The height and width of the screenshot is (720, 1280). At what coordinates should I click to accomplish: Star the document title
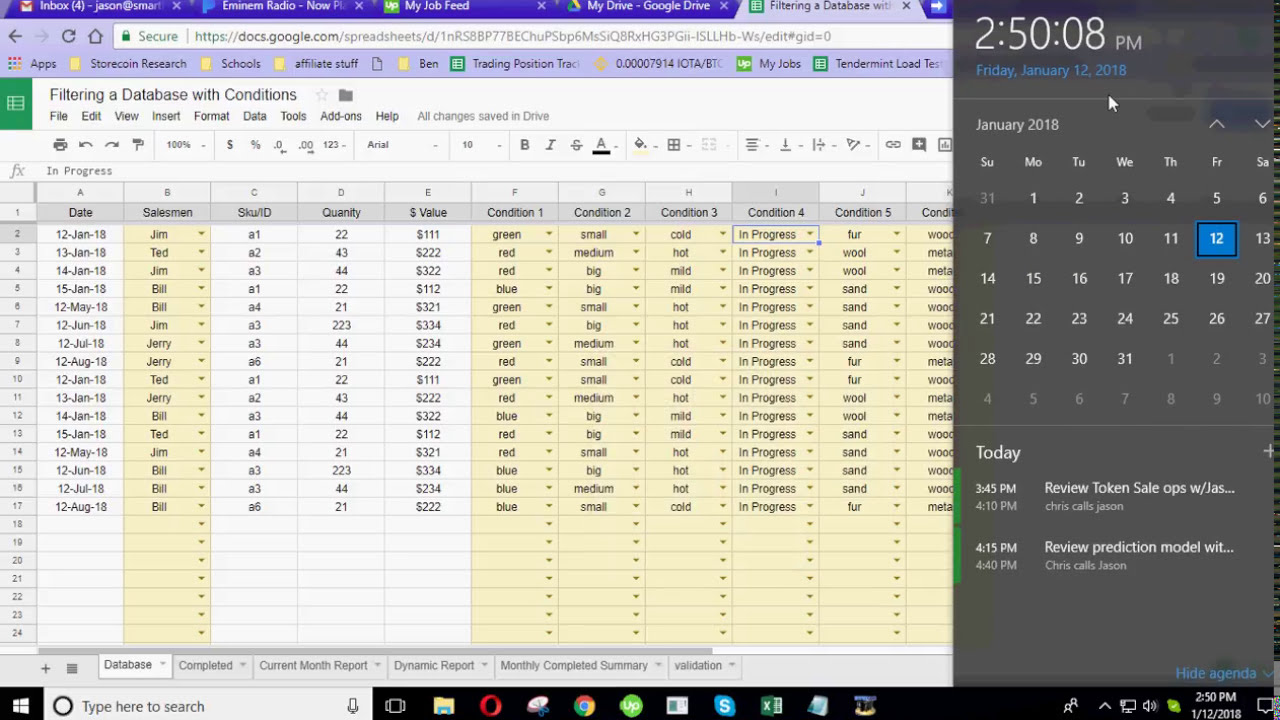pyautogui.click(x=322, y=95)
